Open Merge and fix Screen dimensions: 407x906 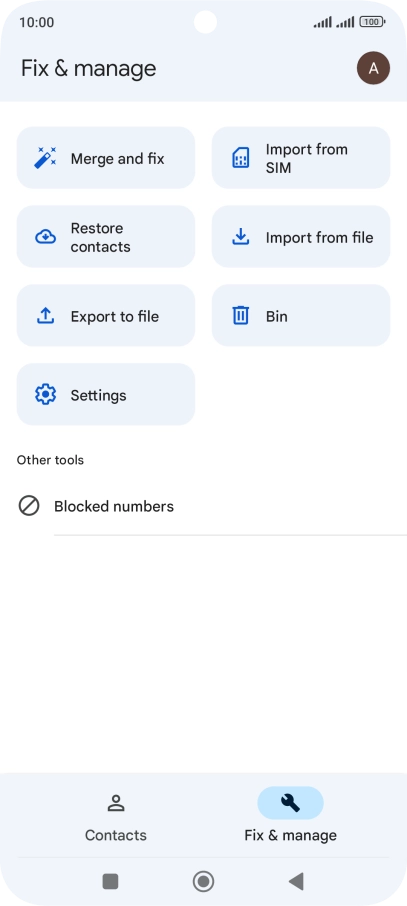click(x=106, y=158)
